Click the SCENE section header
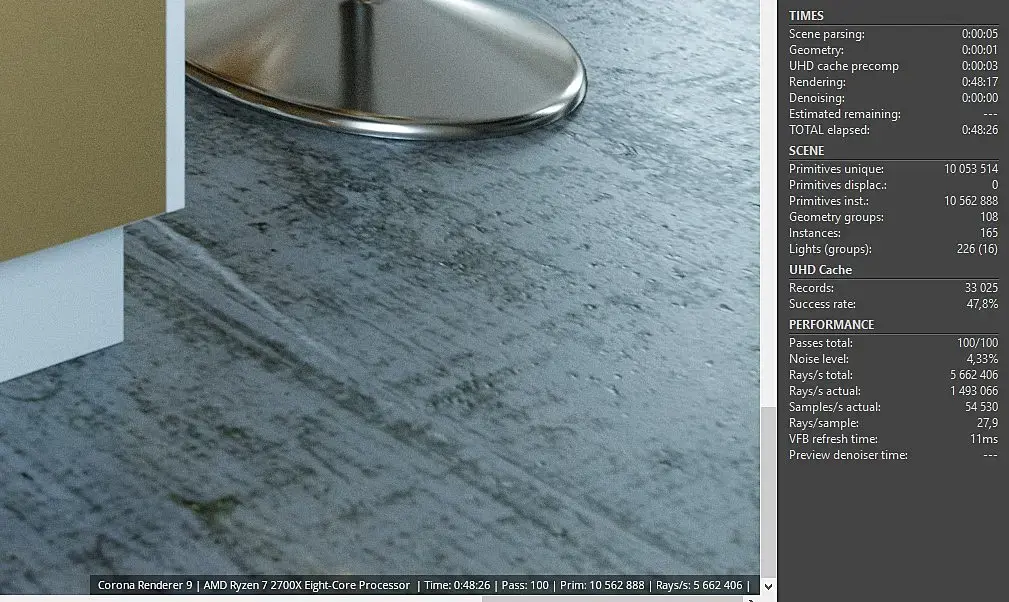 [806, 150]
